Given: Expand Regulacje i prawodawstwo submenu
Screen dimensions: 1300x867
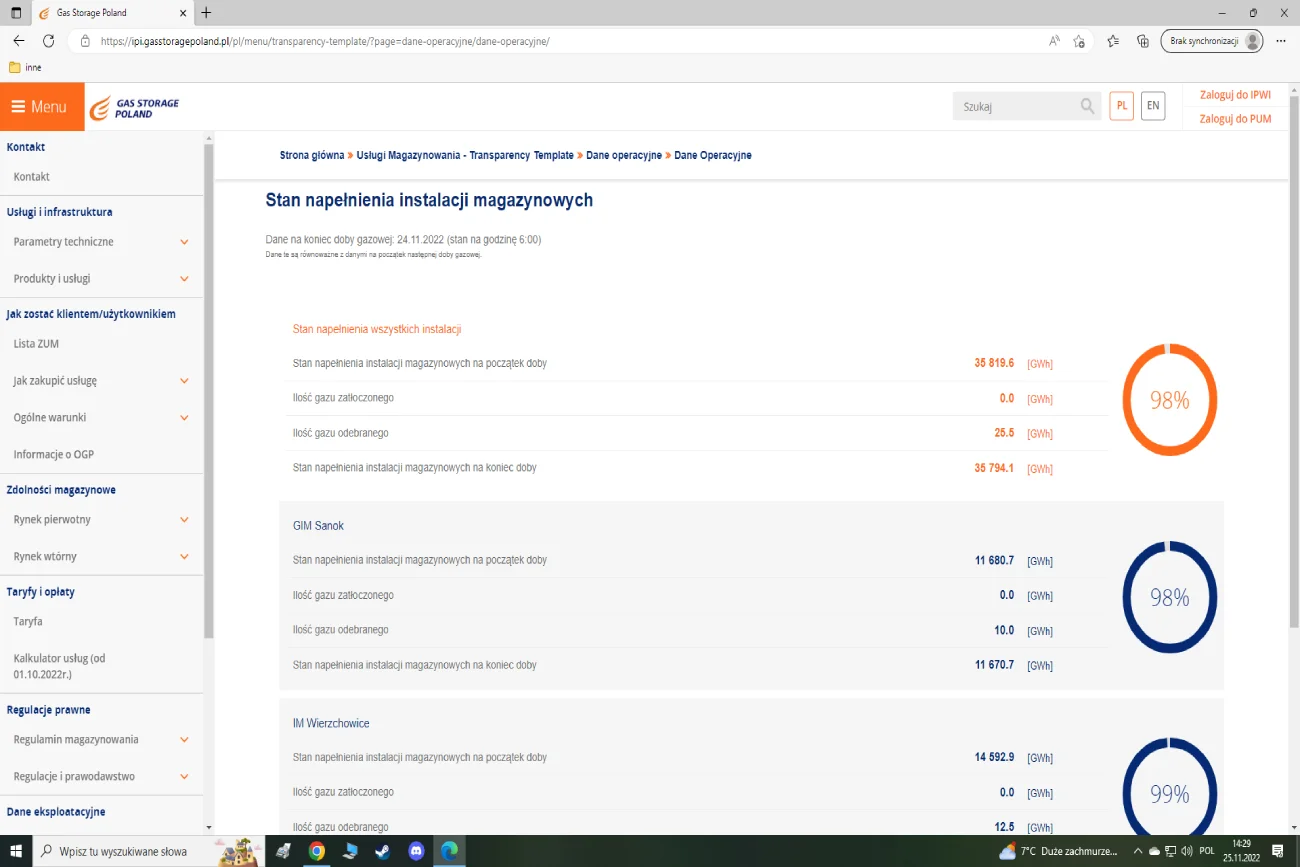Looking at the screenshot, I should click(184, 777).
